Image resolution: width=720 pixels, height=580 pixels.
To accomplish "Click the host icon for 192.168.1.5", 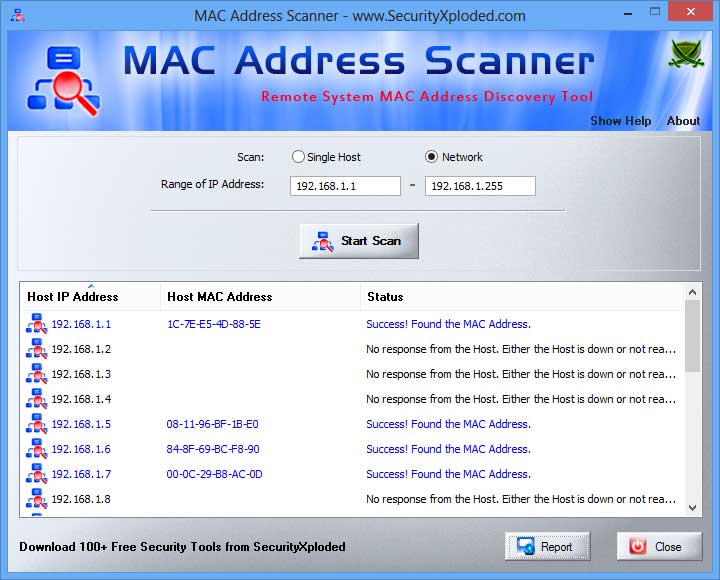I will click(x=37, y=424).
